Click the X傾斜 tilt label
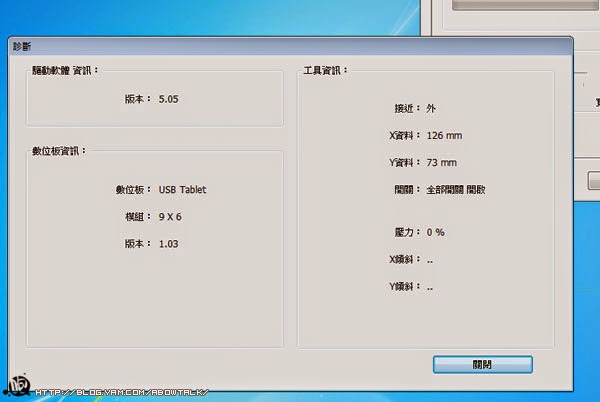The width and height of the screenshot is (600, 402). [404, 259]
